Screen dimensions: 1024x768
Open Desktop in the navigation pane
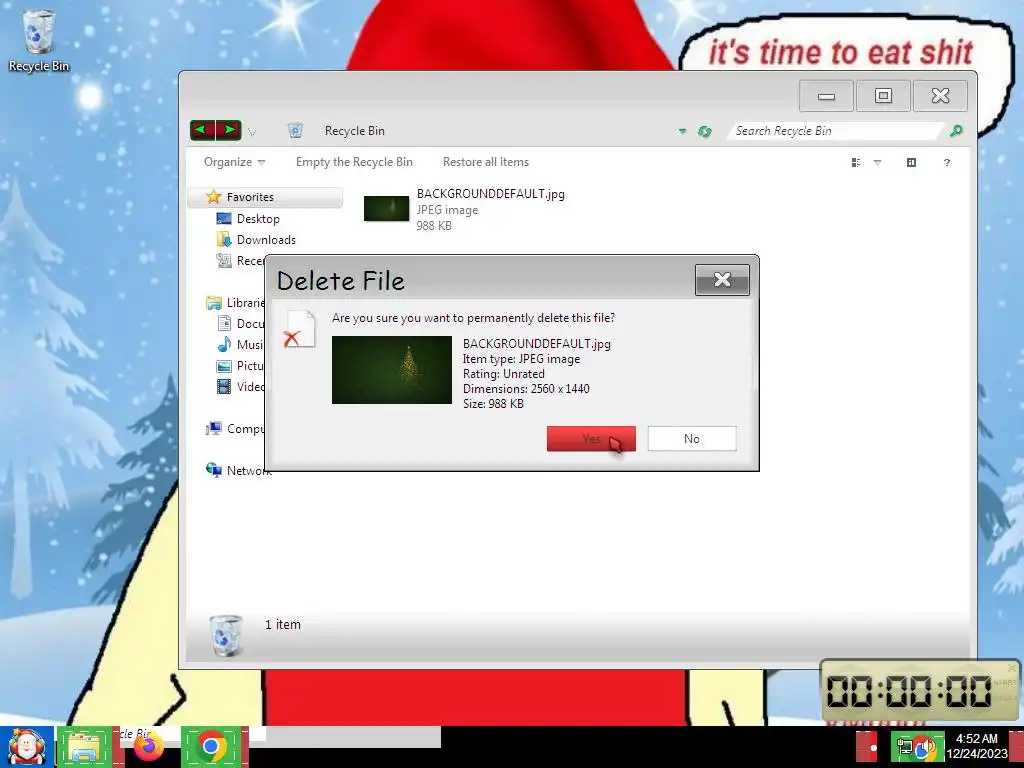[x=258, y=219]
